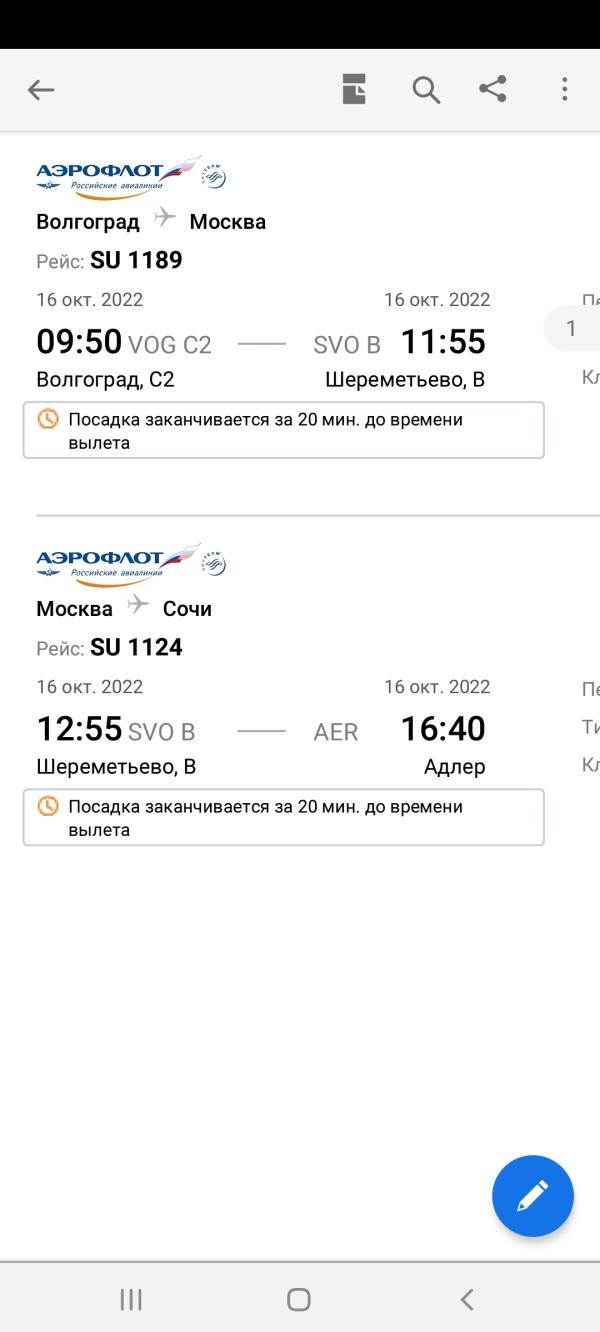
Task: Tap the Шереметьево, B arrival airport text
Action: (x=405, y=380)
